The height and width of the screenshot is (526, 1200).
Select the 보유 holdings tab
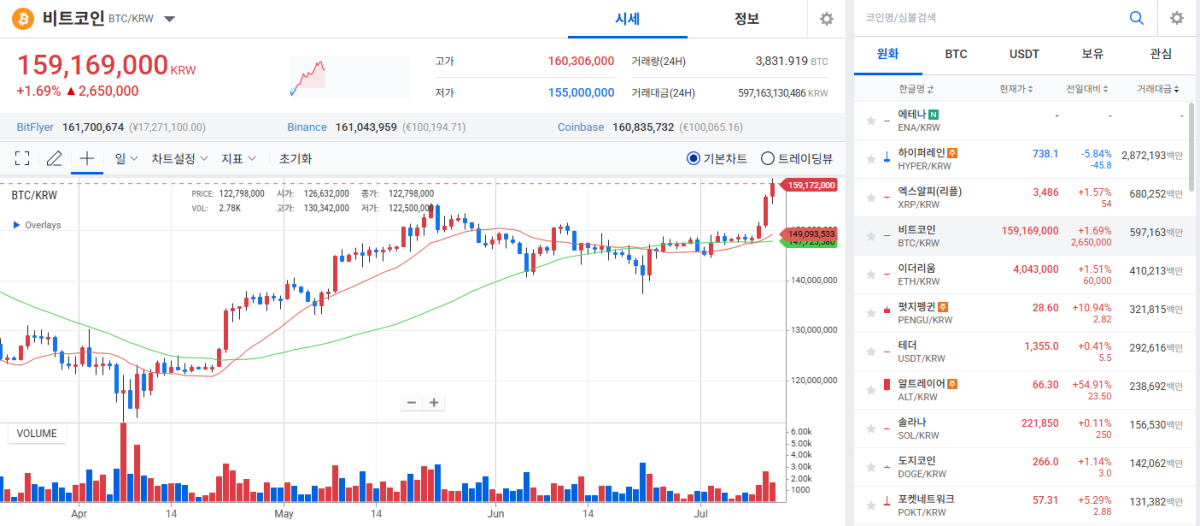point(1092,54)
